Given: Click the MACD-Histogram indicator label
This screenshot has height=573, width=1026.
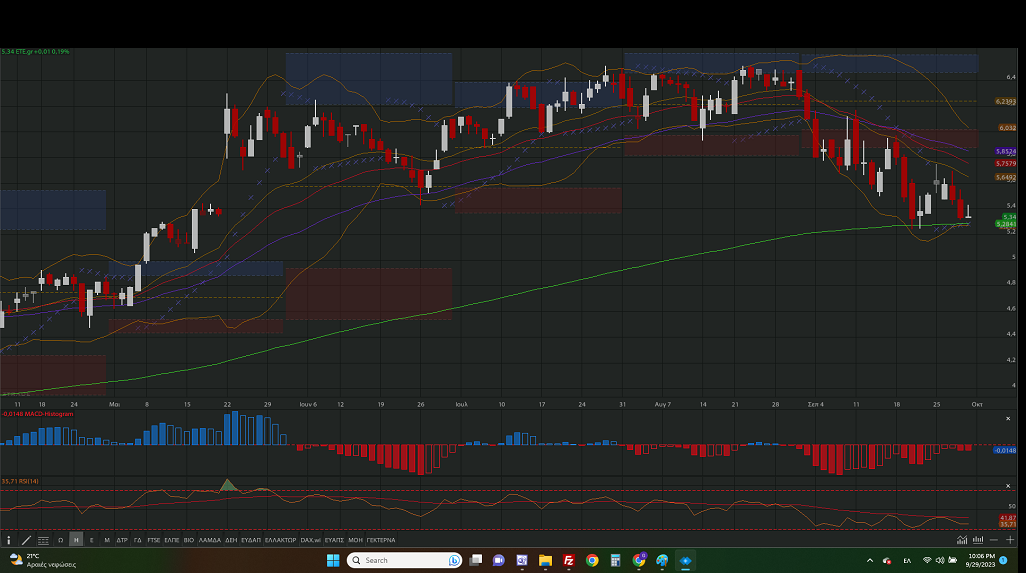Looking at the screenshot, I should click(37, 414).
